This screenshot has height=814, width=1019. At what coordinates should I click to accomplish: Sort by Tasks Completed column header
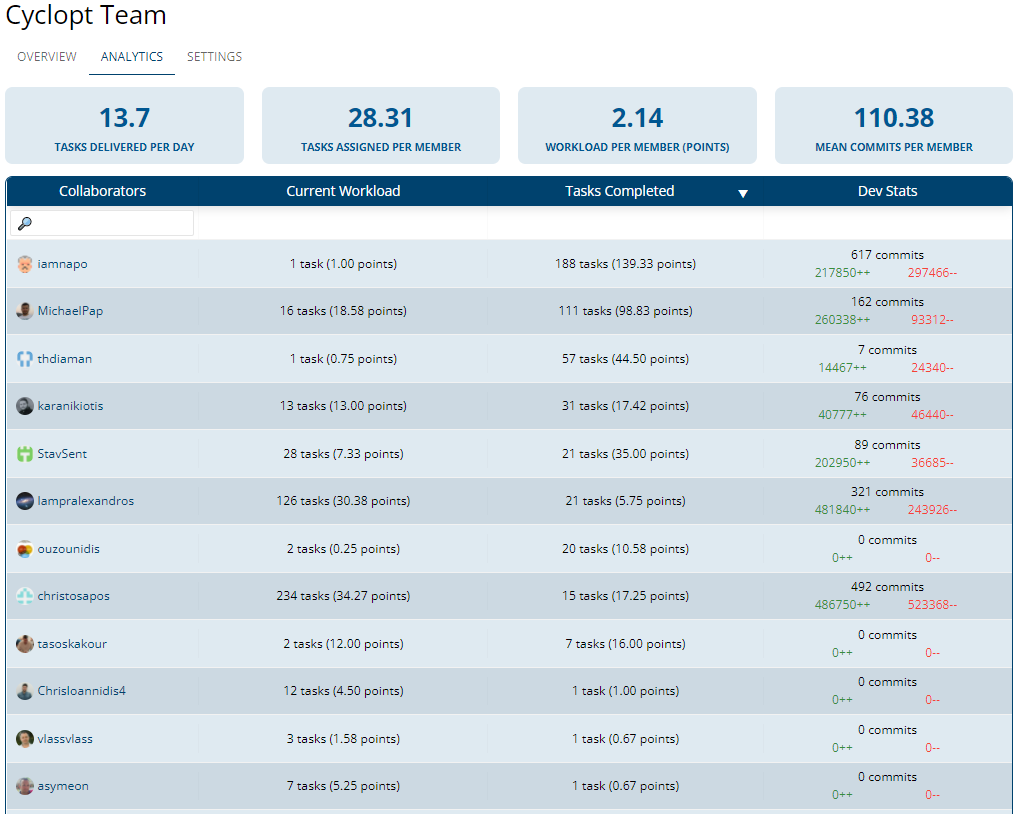click(619, 191)
